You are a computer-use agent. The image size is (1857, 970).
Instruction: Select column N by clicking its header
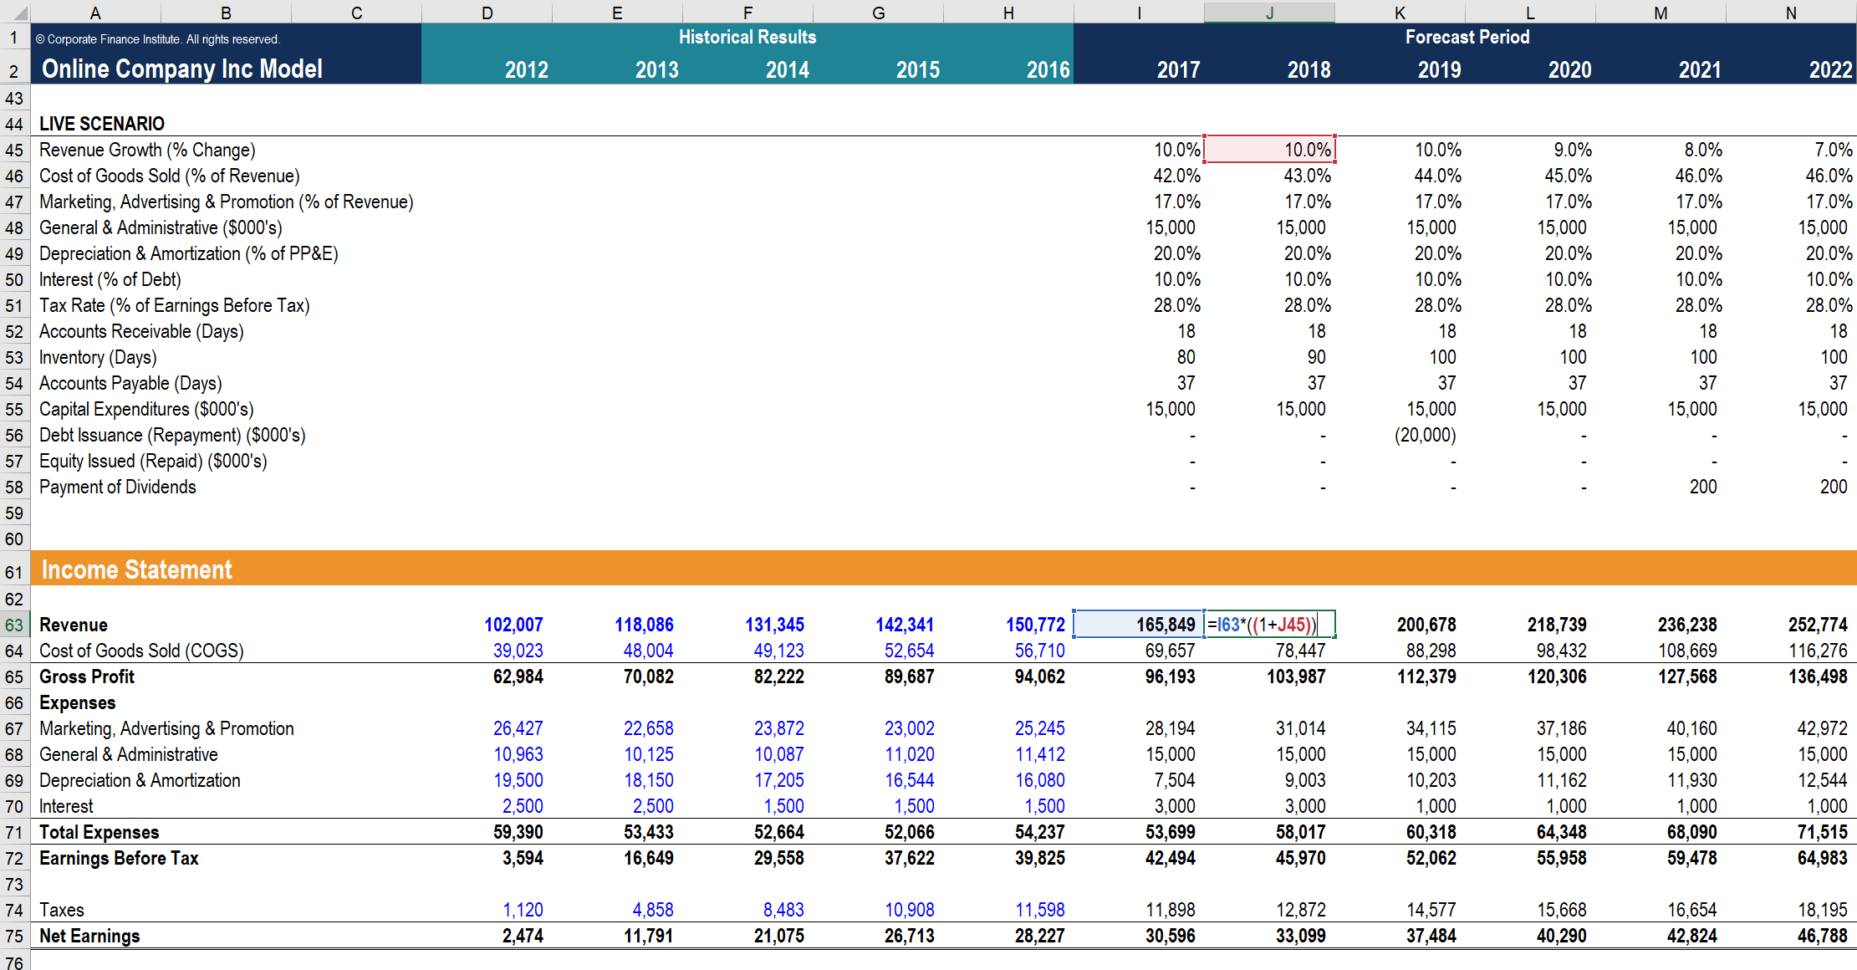click(x=1789, y=12)
